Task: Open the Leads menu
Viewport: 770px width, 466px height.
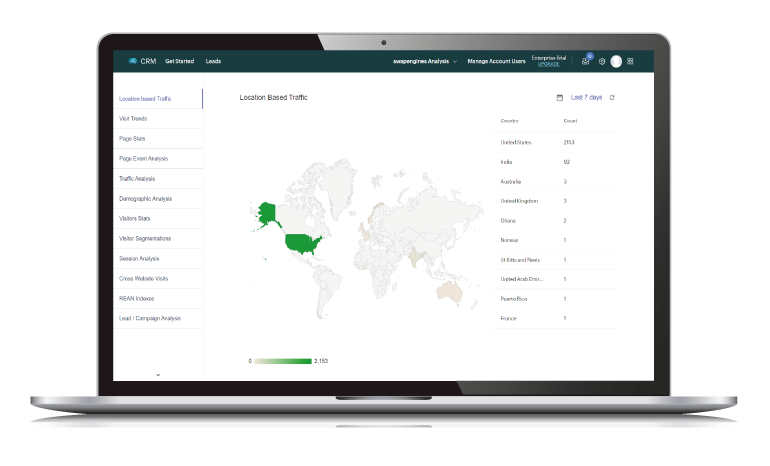Action: [x=213, y=61]
